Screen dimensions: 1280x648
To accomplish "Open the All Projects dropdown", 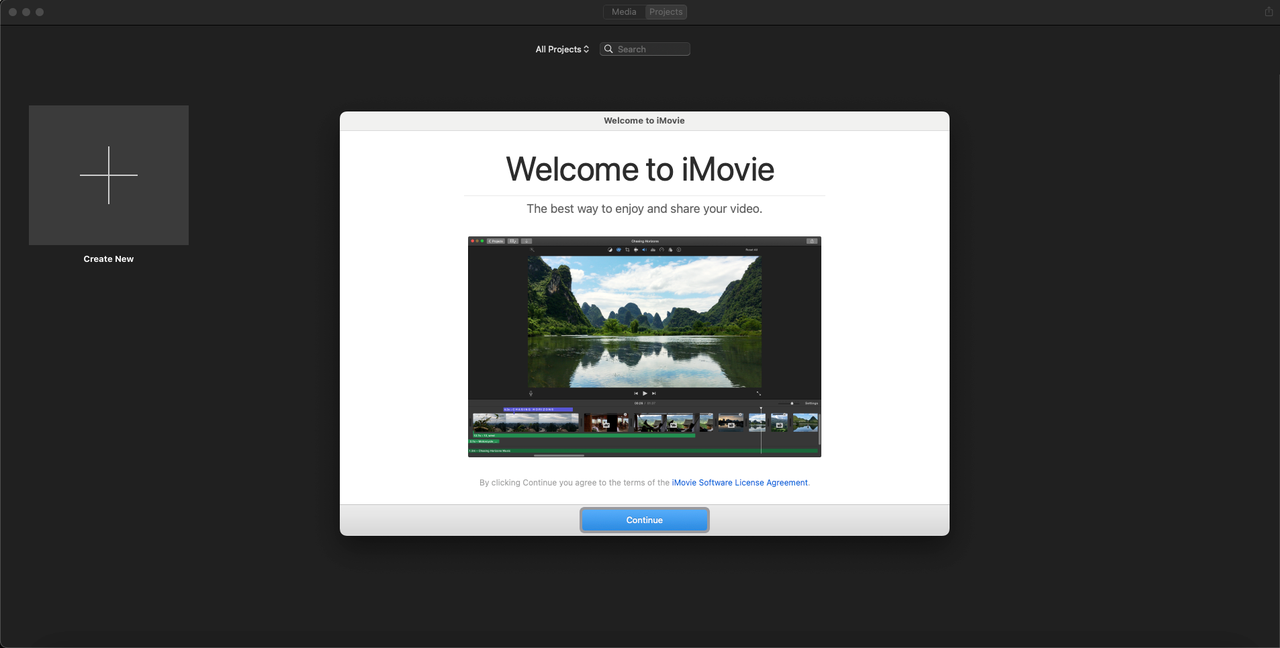I will click(562, 49).
